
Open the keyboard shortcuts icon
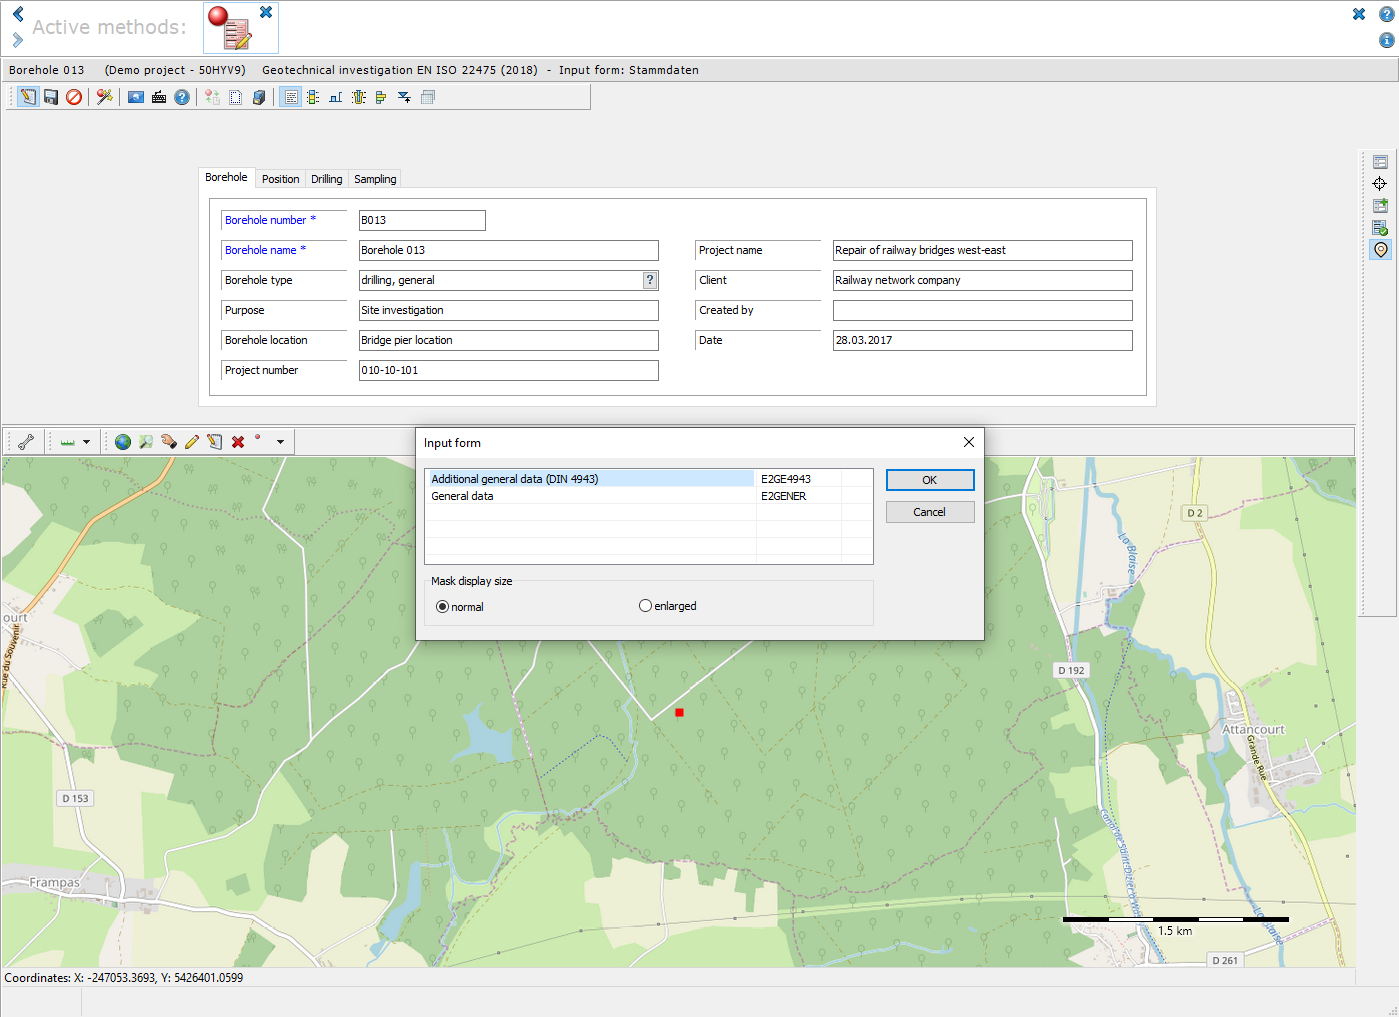pos(159,97)
